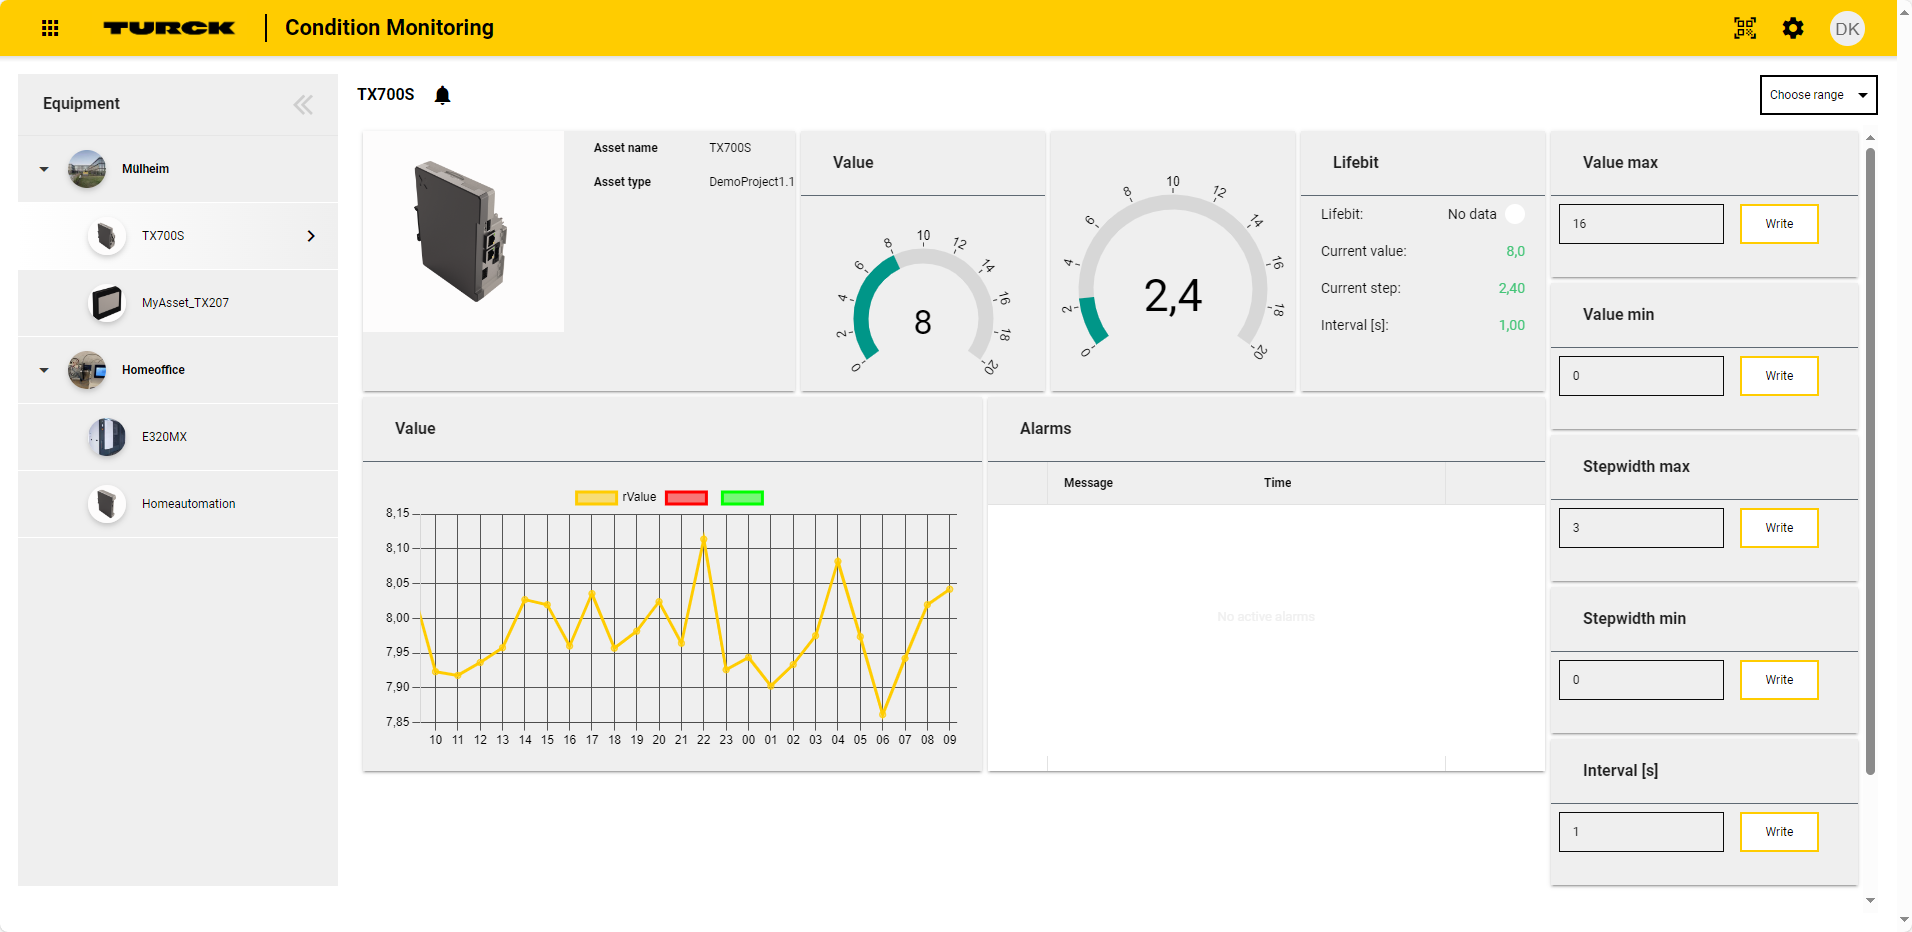Click the Homeautomation device icon
Screen dimensions: 1912x932
click(x=107, y=504)
